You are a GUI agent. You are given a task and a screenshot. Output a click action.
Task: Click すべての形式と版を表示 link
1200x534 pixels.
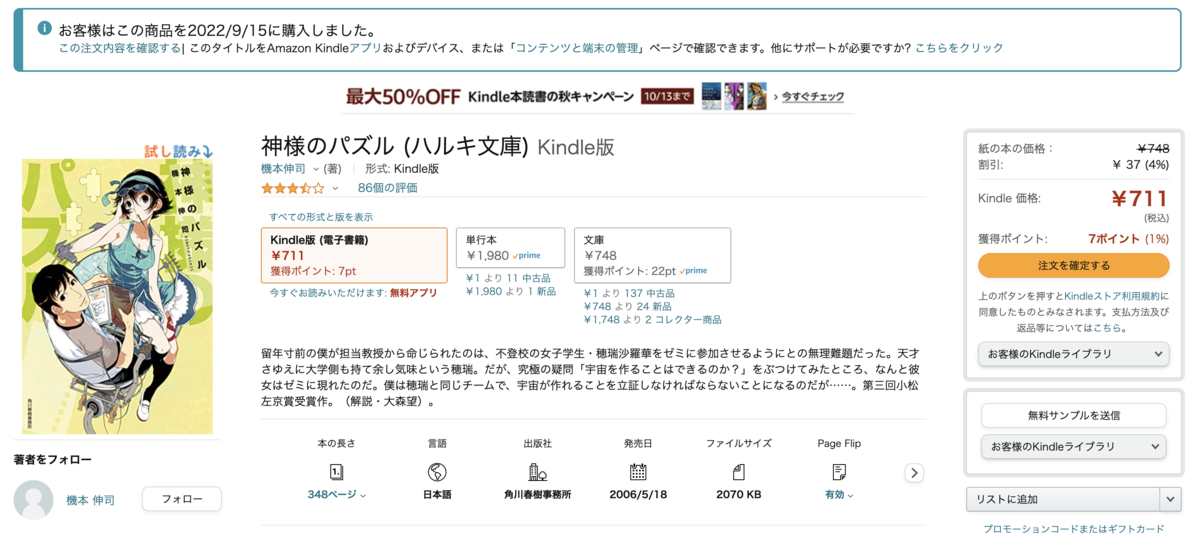tap(320, 217)
